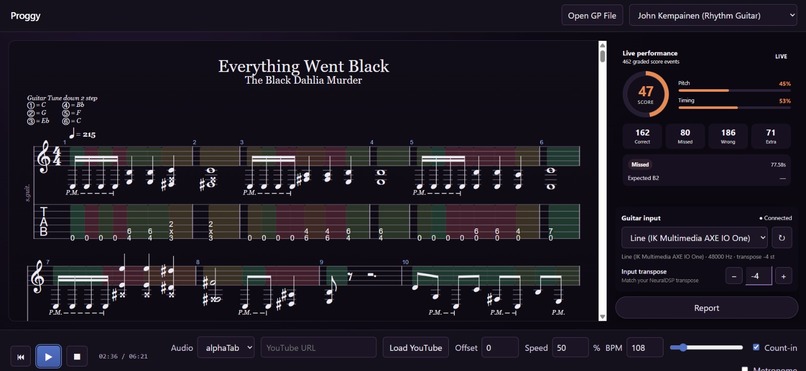Click the Timing 53% progress bar

(734, 108)
